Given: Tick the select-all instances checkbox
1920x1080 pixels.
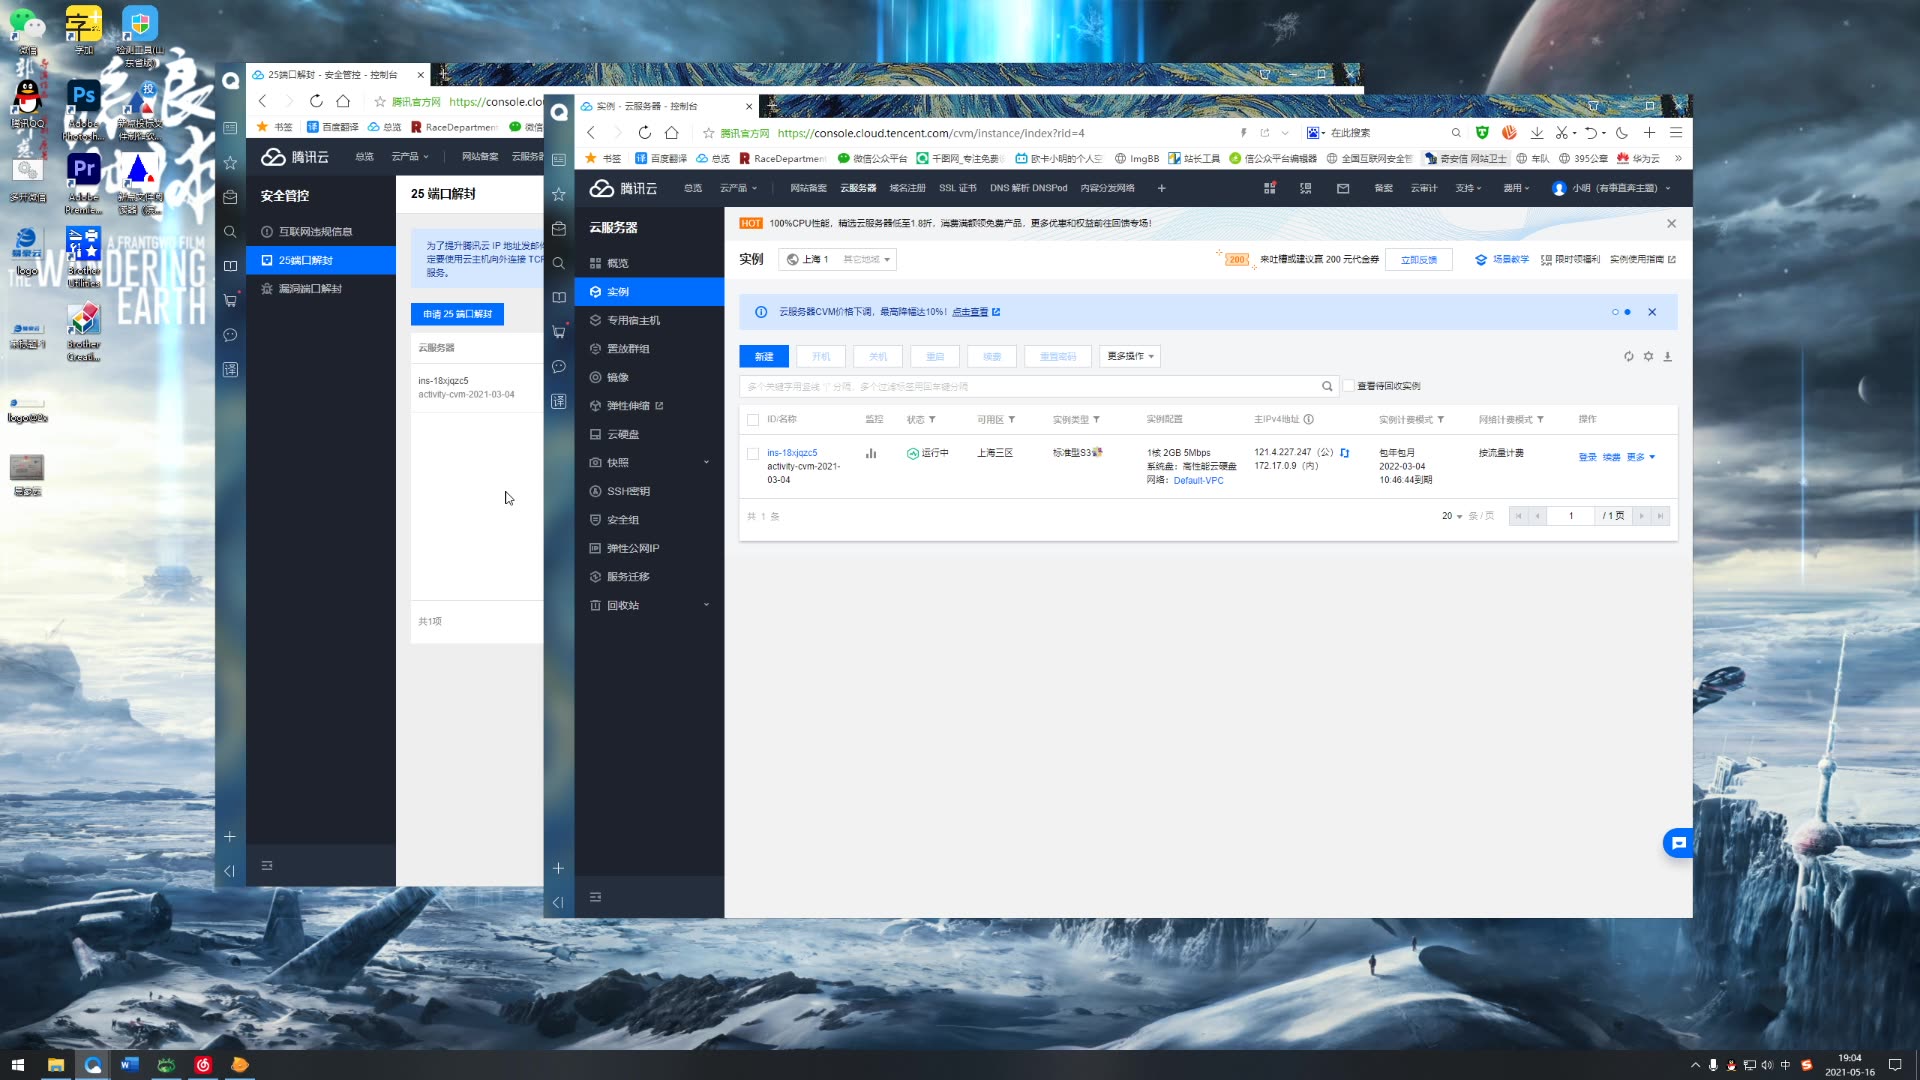Looking at the screenshot, I should [753, 420].
